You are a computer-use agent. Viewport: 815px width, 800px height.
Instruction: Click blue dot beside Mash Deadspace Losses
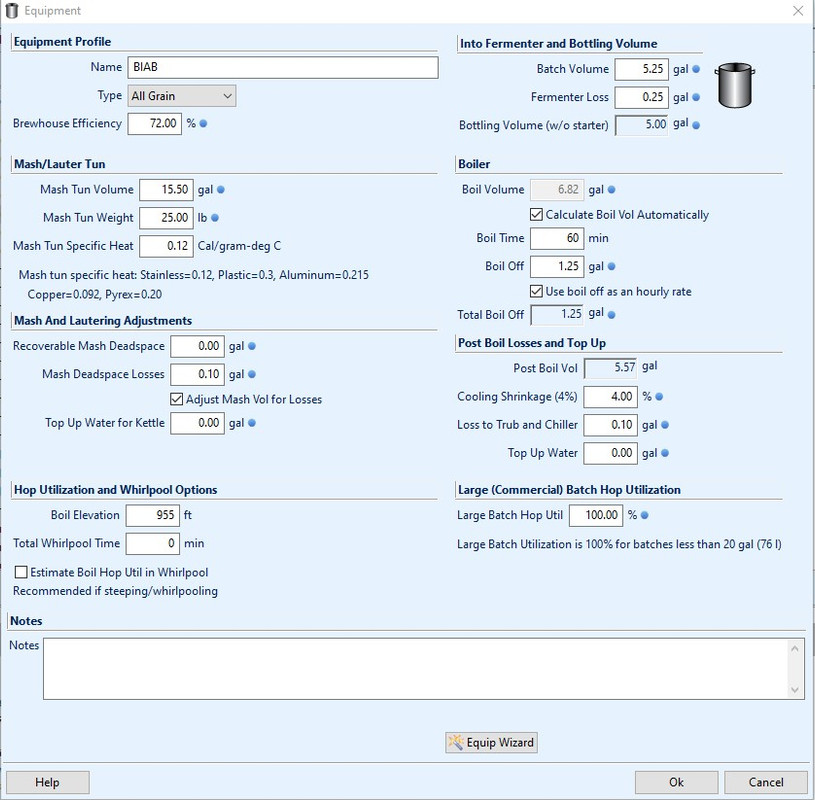point(252,374)
